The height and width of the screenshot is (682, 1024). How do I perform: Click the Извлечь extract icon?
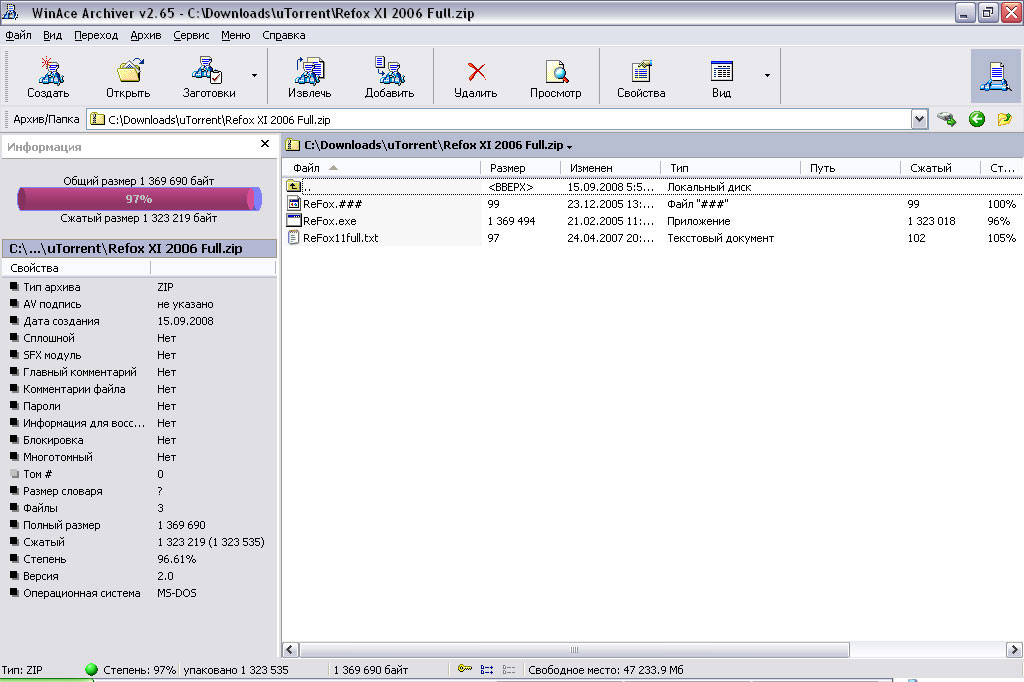(310, 71)
